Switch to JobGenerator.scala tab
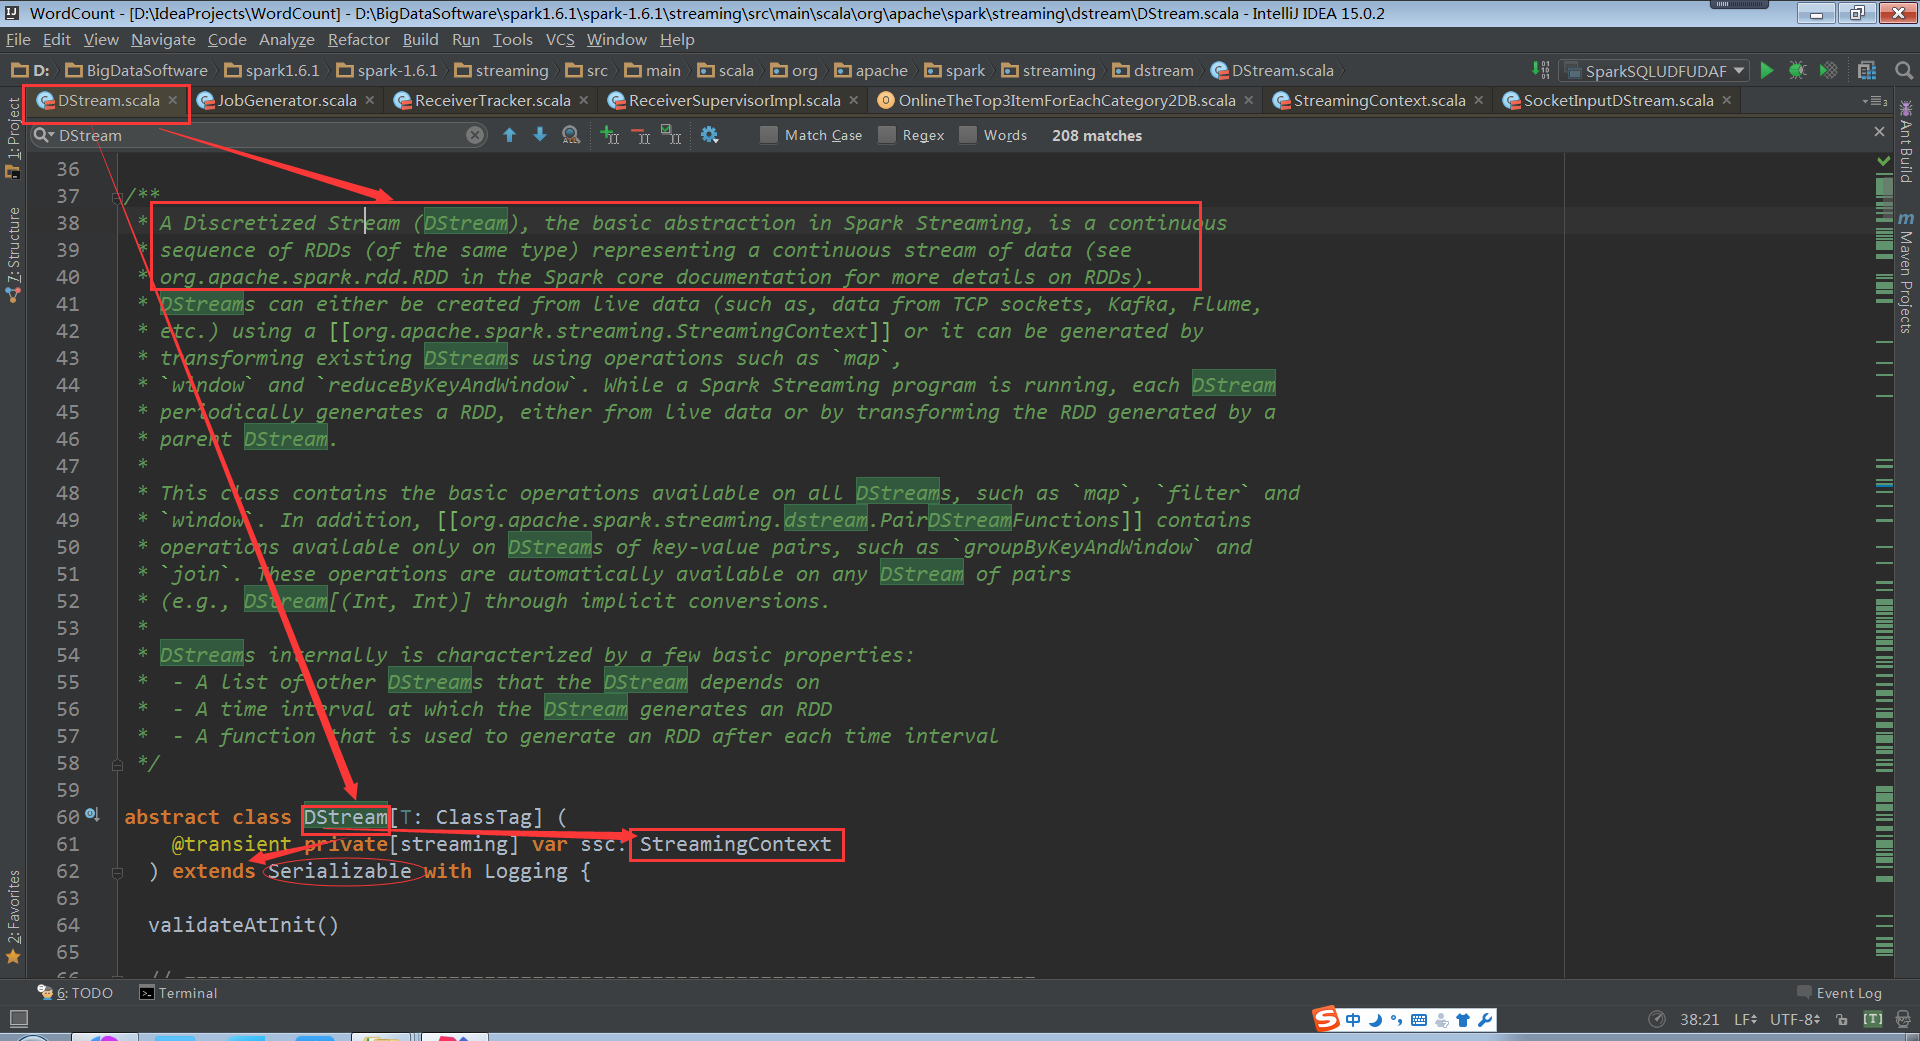The width and height of the screenshot is (1920, 1041). click(286, 101)
